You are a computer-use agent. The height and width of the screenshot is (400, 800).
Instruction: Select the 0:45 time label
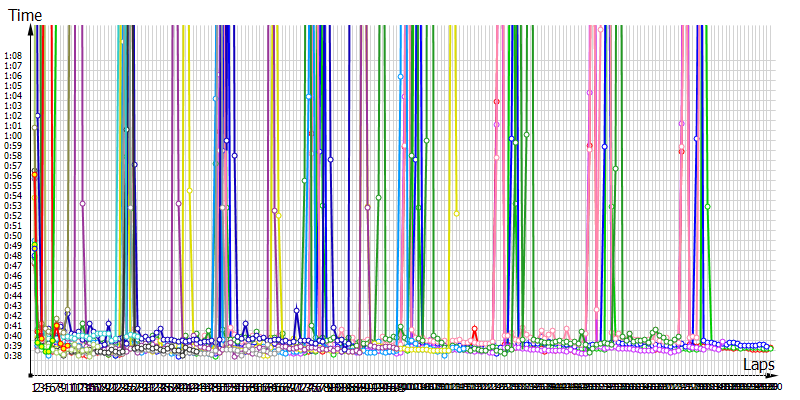point(13,285)
